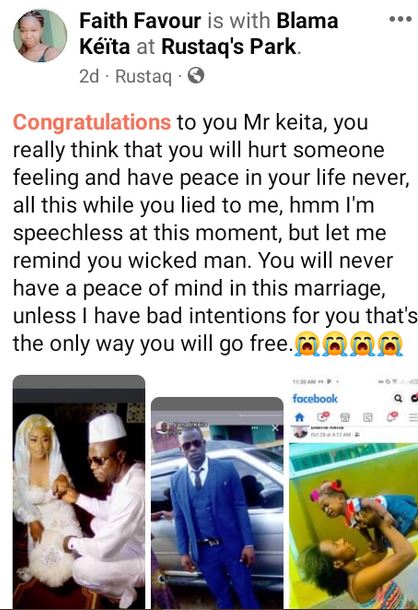418x610 pixels.
Task: Click the public globe privacy icon
Action: [196, 75]
